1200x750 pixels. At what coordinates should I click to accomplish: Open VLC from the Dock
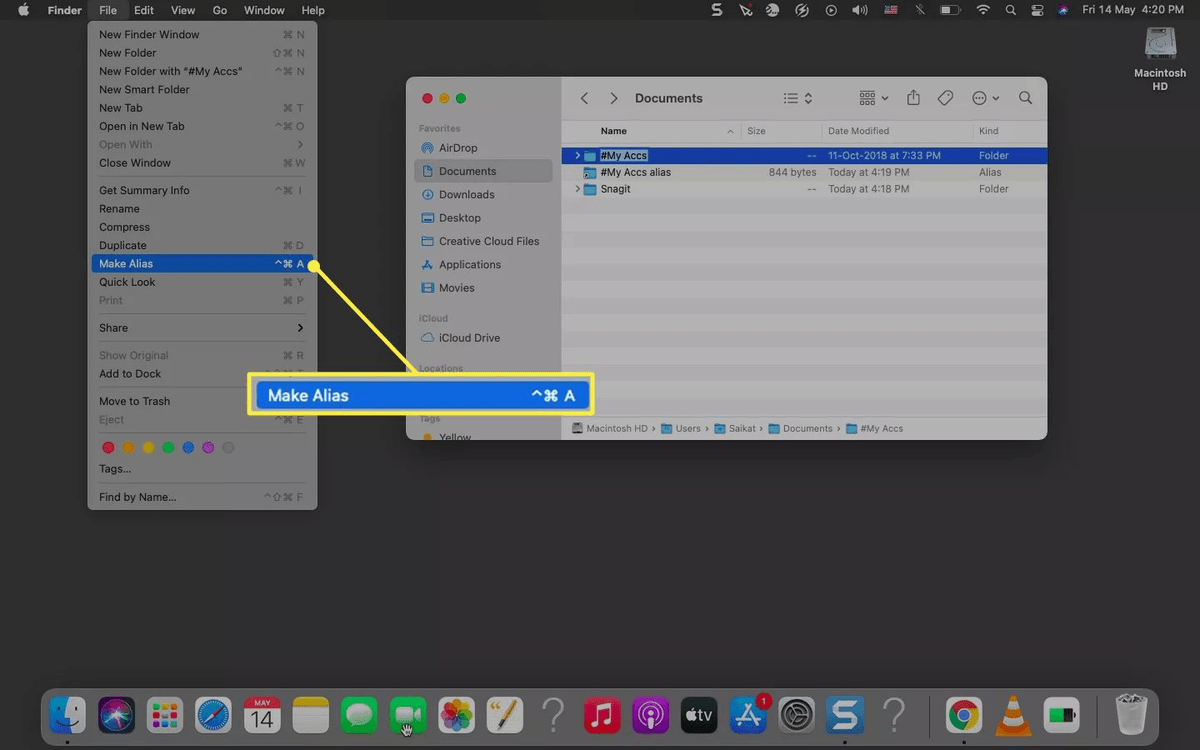pyautogui.click(x=1012, y=715)
